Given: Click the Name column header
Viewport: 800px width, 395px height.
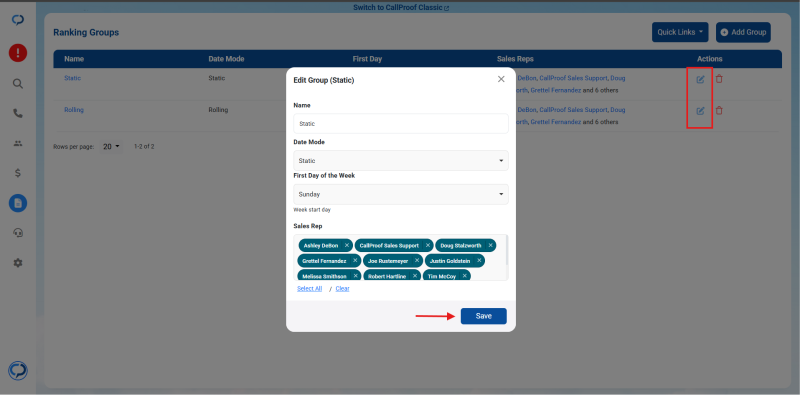Looking at the screenshot, I should (x=74, y=59).
